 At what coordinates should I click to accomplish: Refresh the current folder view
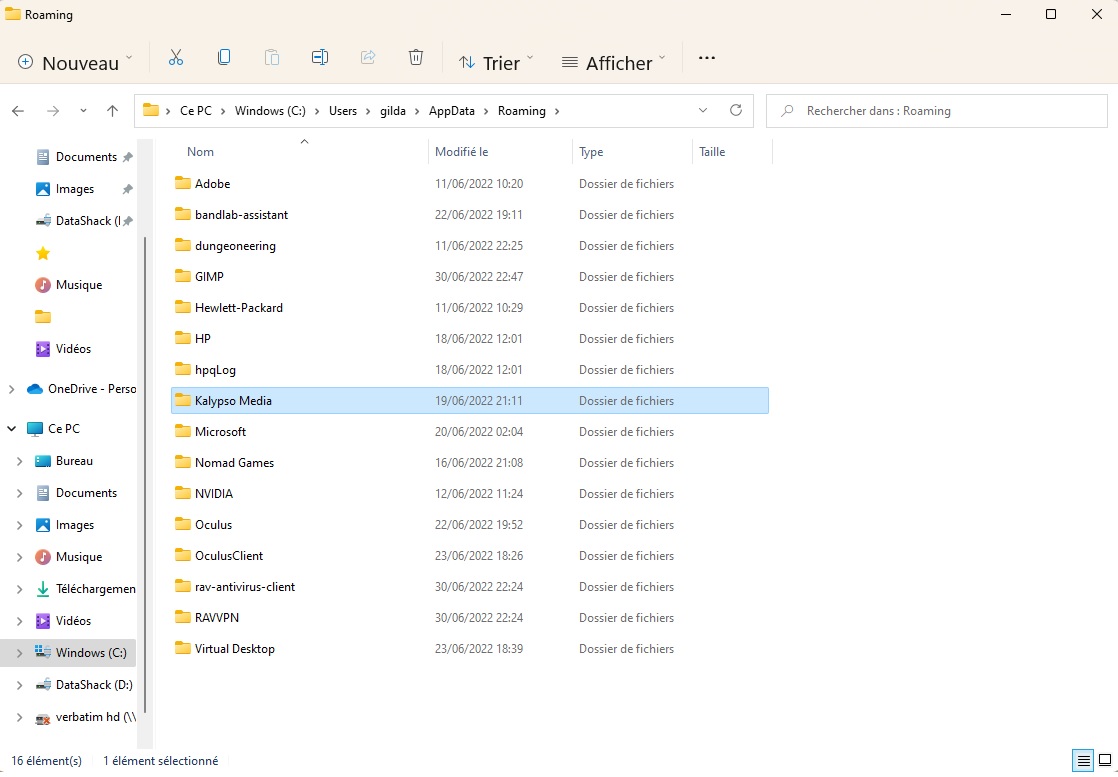736,111
